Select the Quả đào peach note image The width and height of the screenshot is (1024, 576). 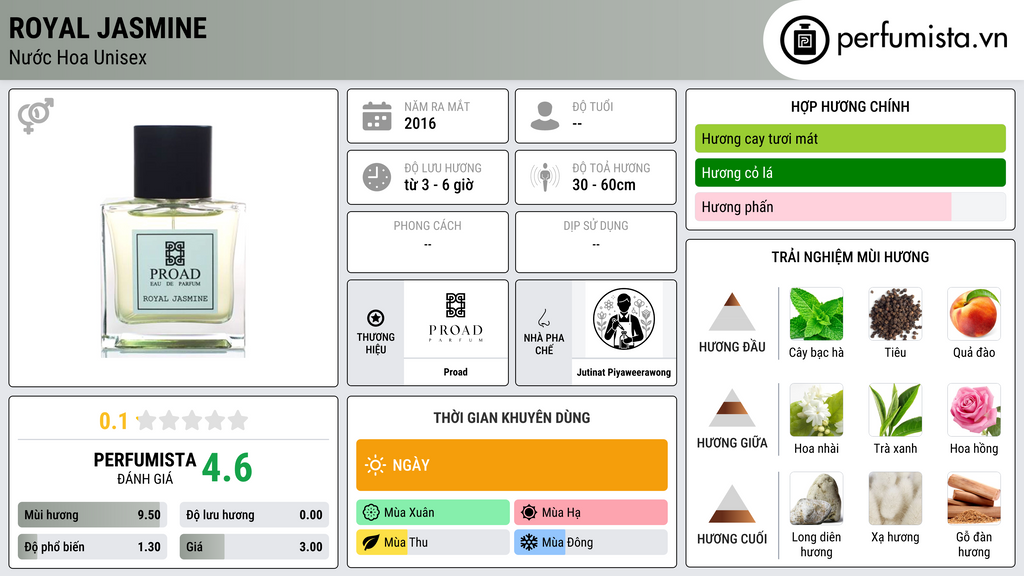[974, 314]
